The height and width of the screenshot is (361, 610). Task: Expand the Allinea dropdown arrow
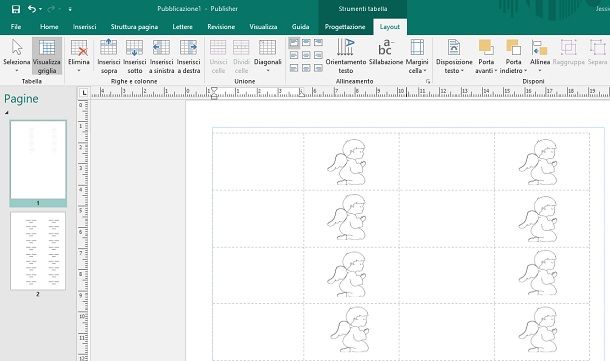(x=540, y=71)
